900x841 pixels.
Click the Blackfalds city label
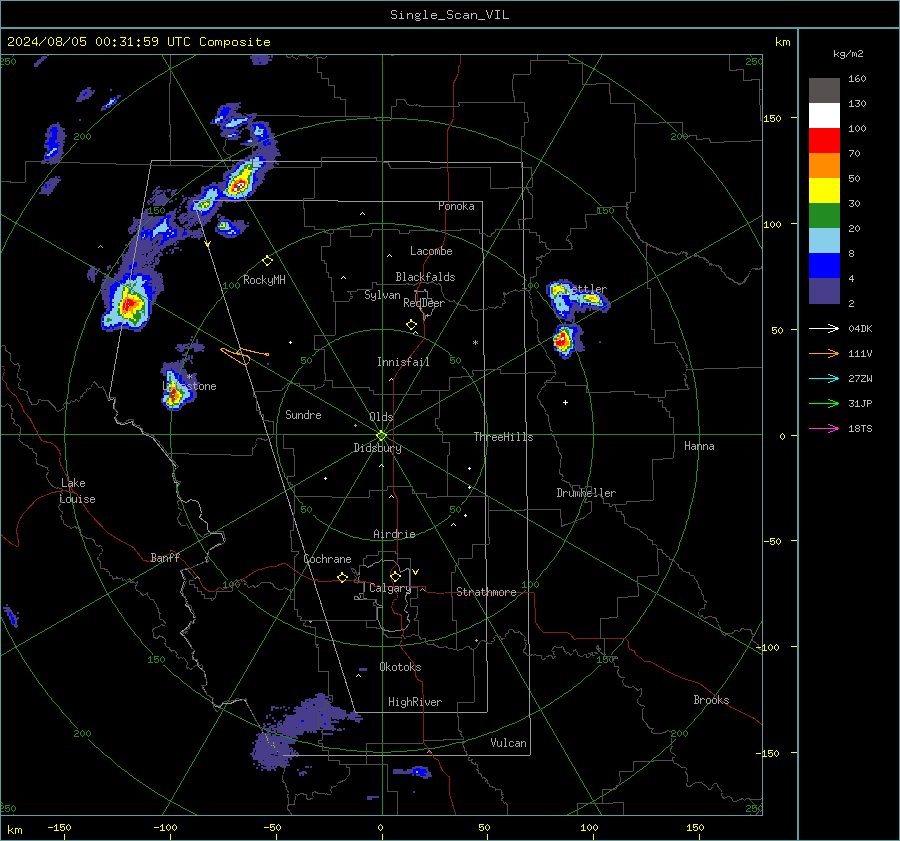[x=425, y=277]
